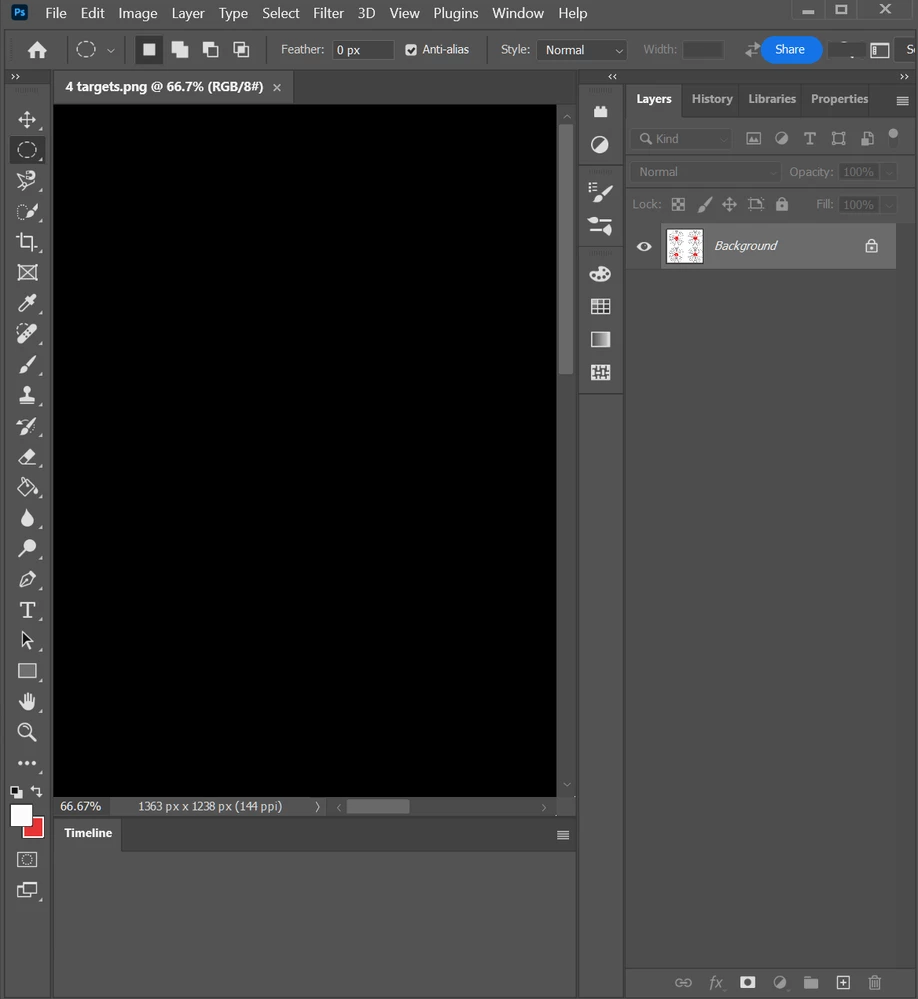Screen dimensions: 918x999
Task: Select the Eyedropper tool
Action: [x=27, y=303]
